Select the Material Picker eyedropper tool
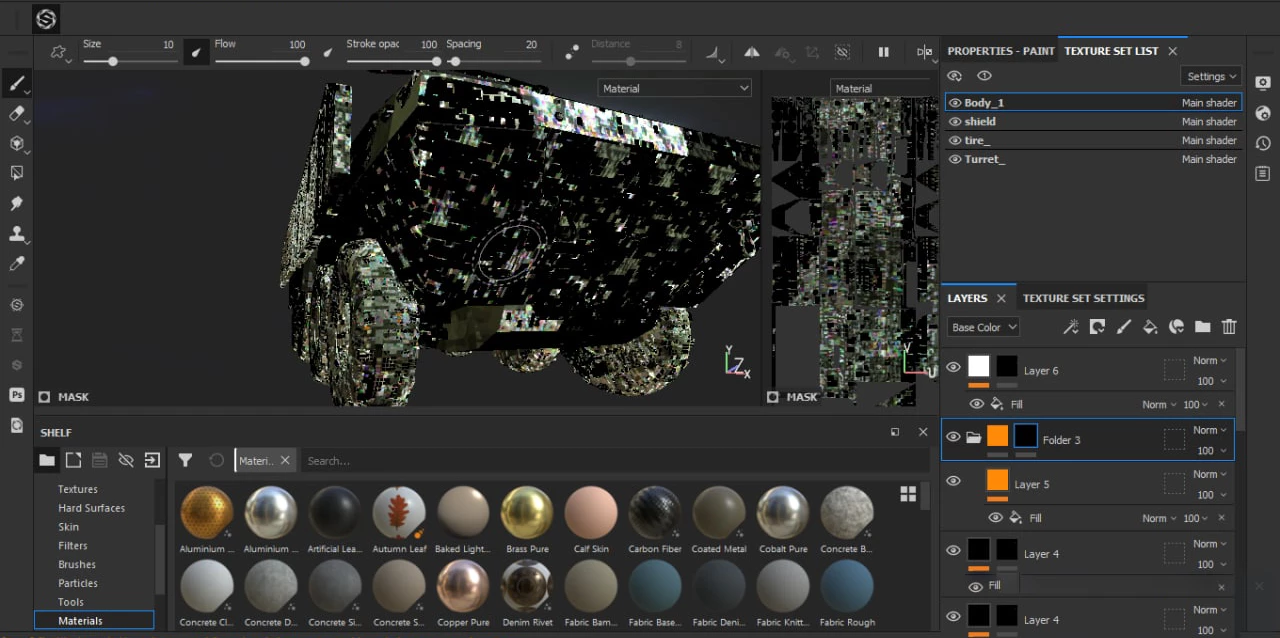Image resolution: width=1280 pixels, height=638 pixels. 16,264
